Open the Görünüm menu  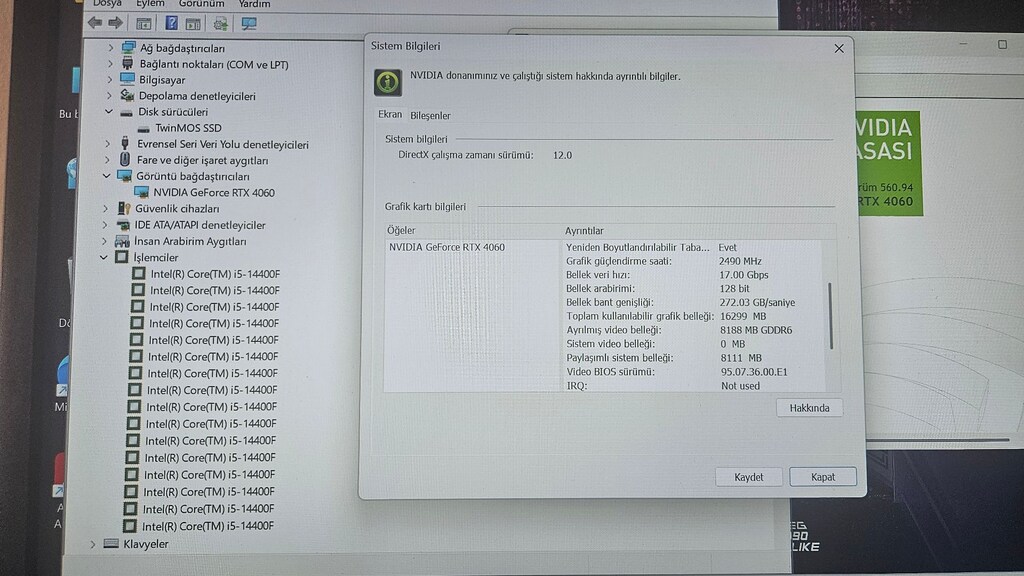pyautogui.click(x=202, y=4)
